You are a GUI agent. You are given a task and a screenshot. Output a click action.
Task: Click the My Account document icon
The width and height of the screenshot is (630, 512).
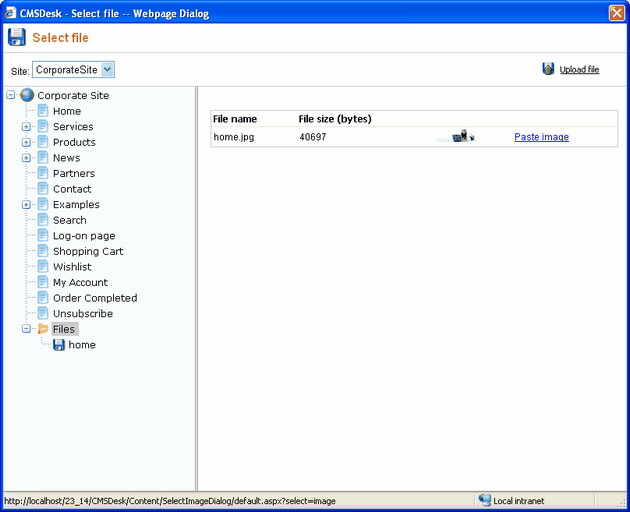(43, 282)
